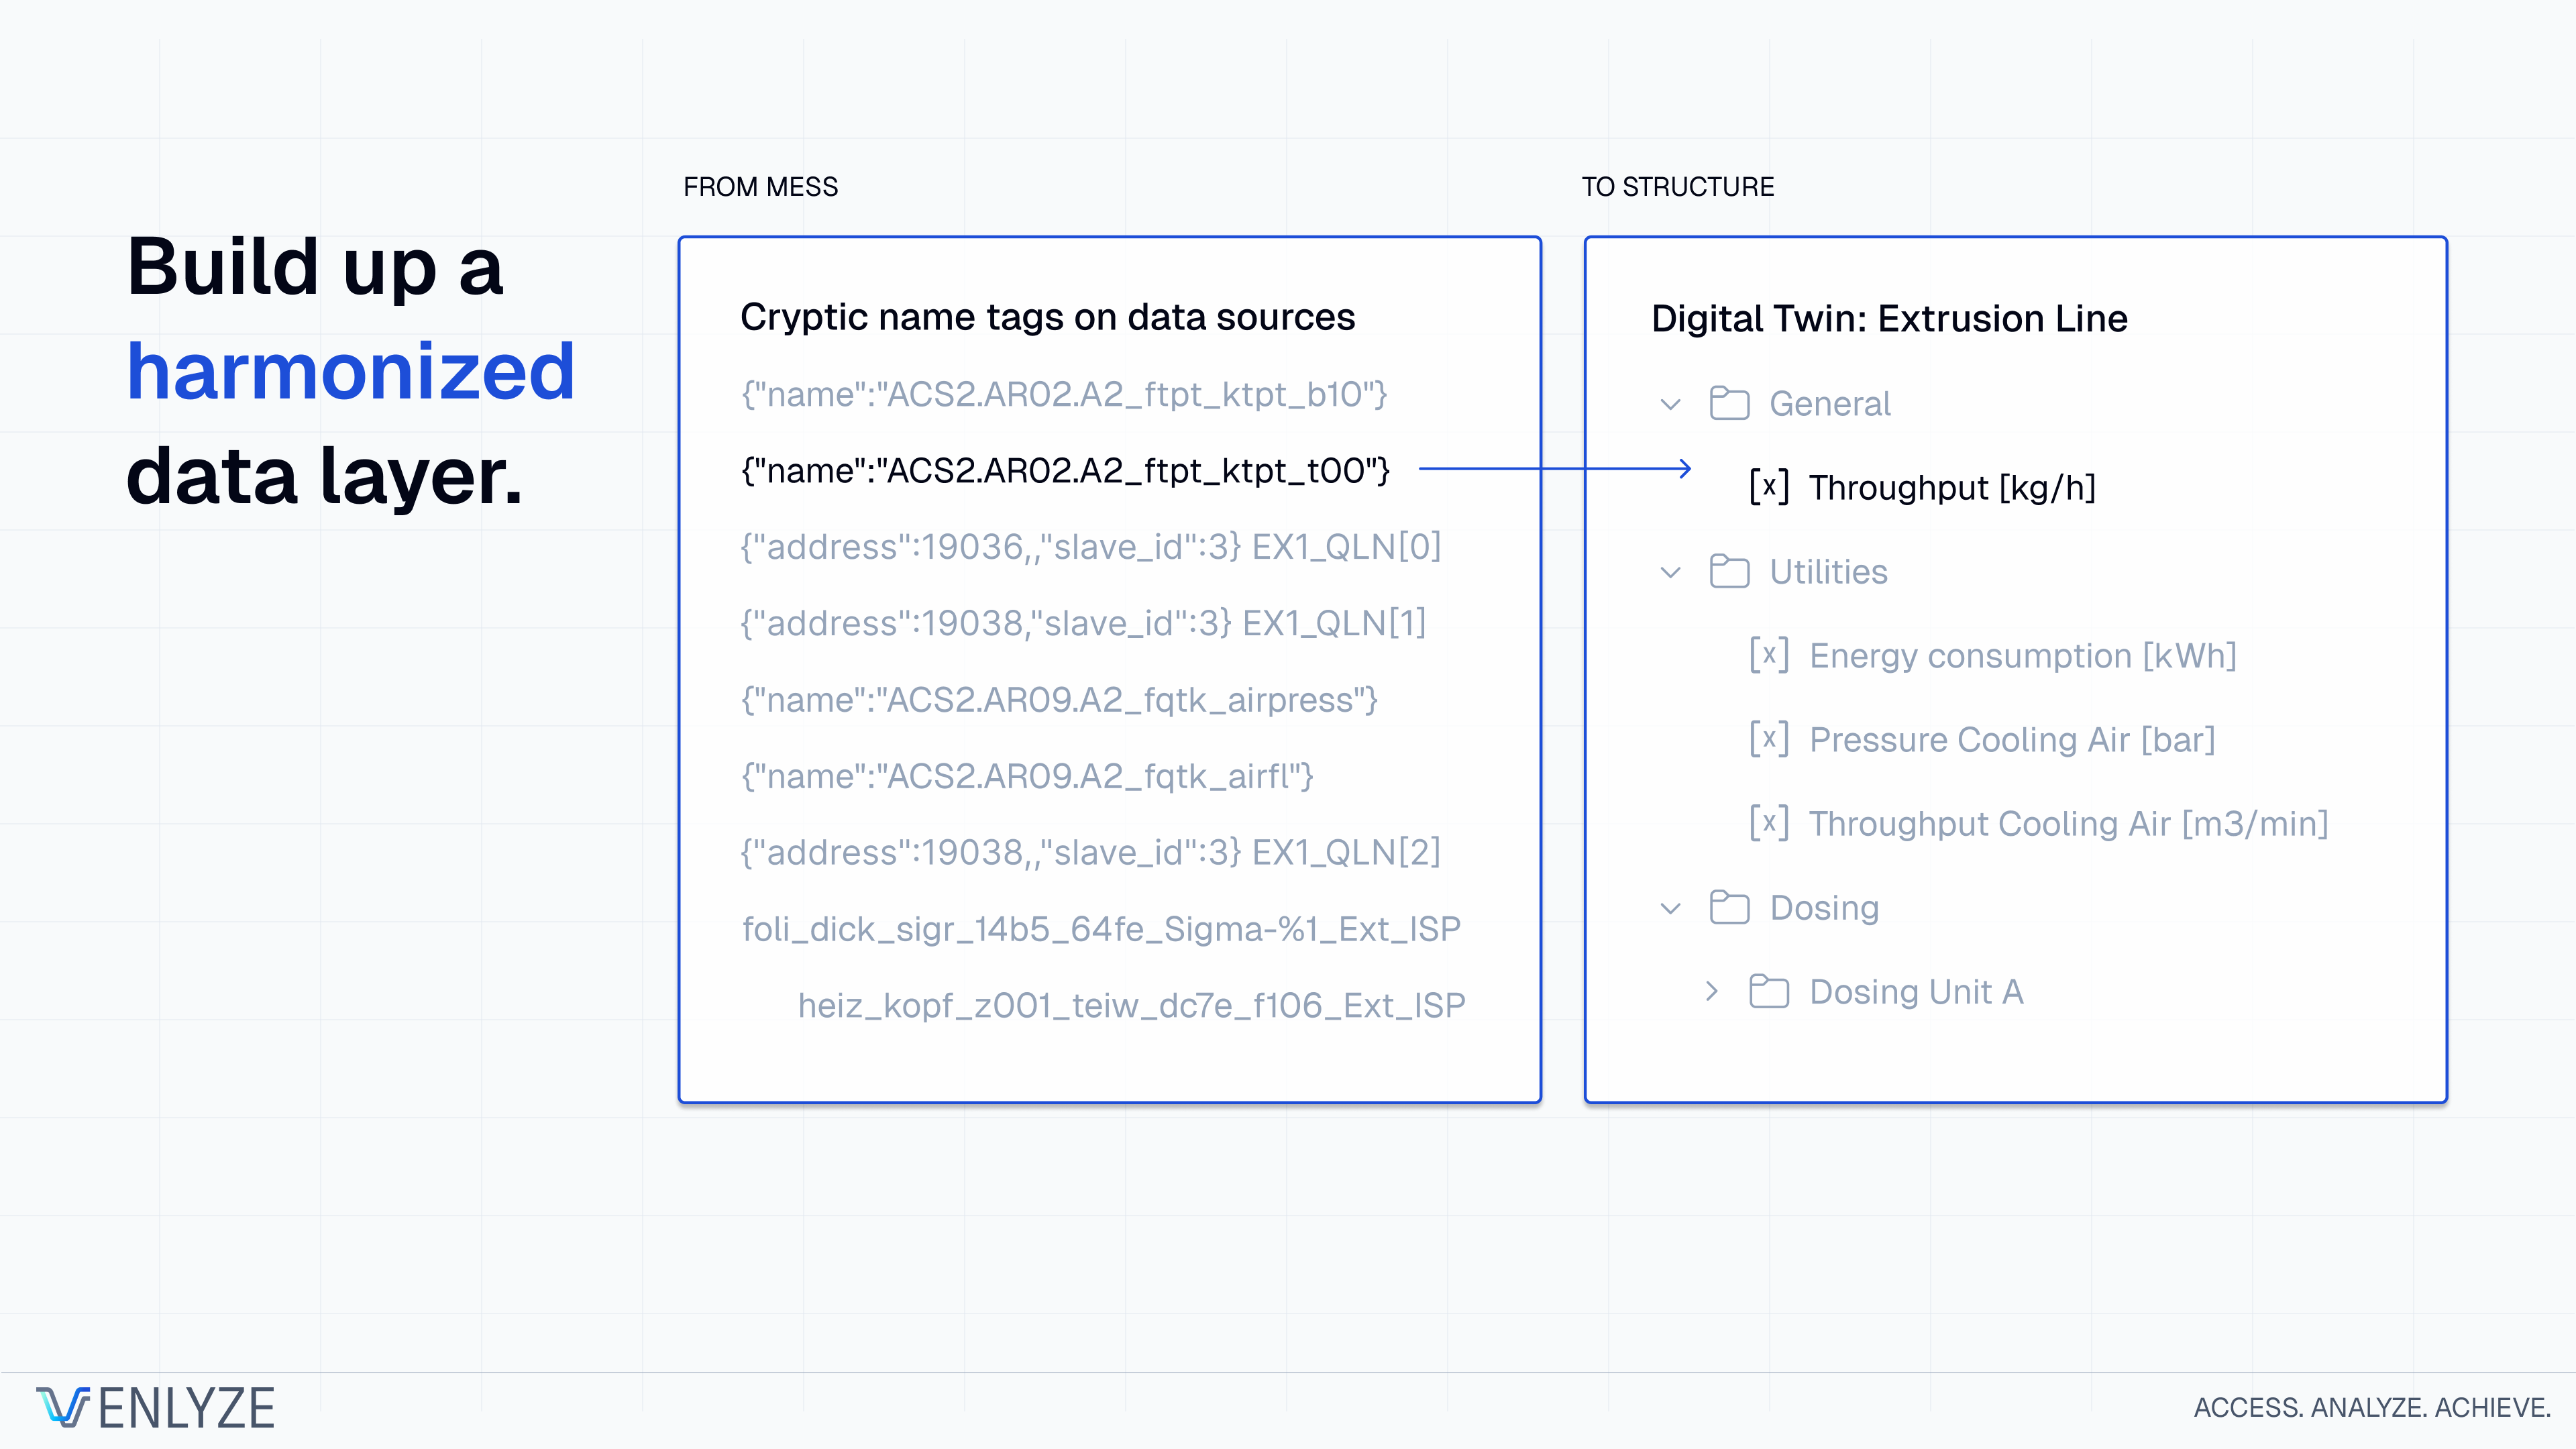Click the Dosing folder icon

[1729, 907]
